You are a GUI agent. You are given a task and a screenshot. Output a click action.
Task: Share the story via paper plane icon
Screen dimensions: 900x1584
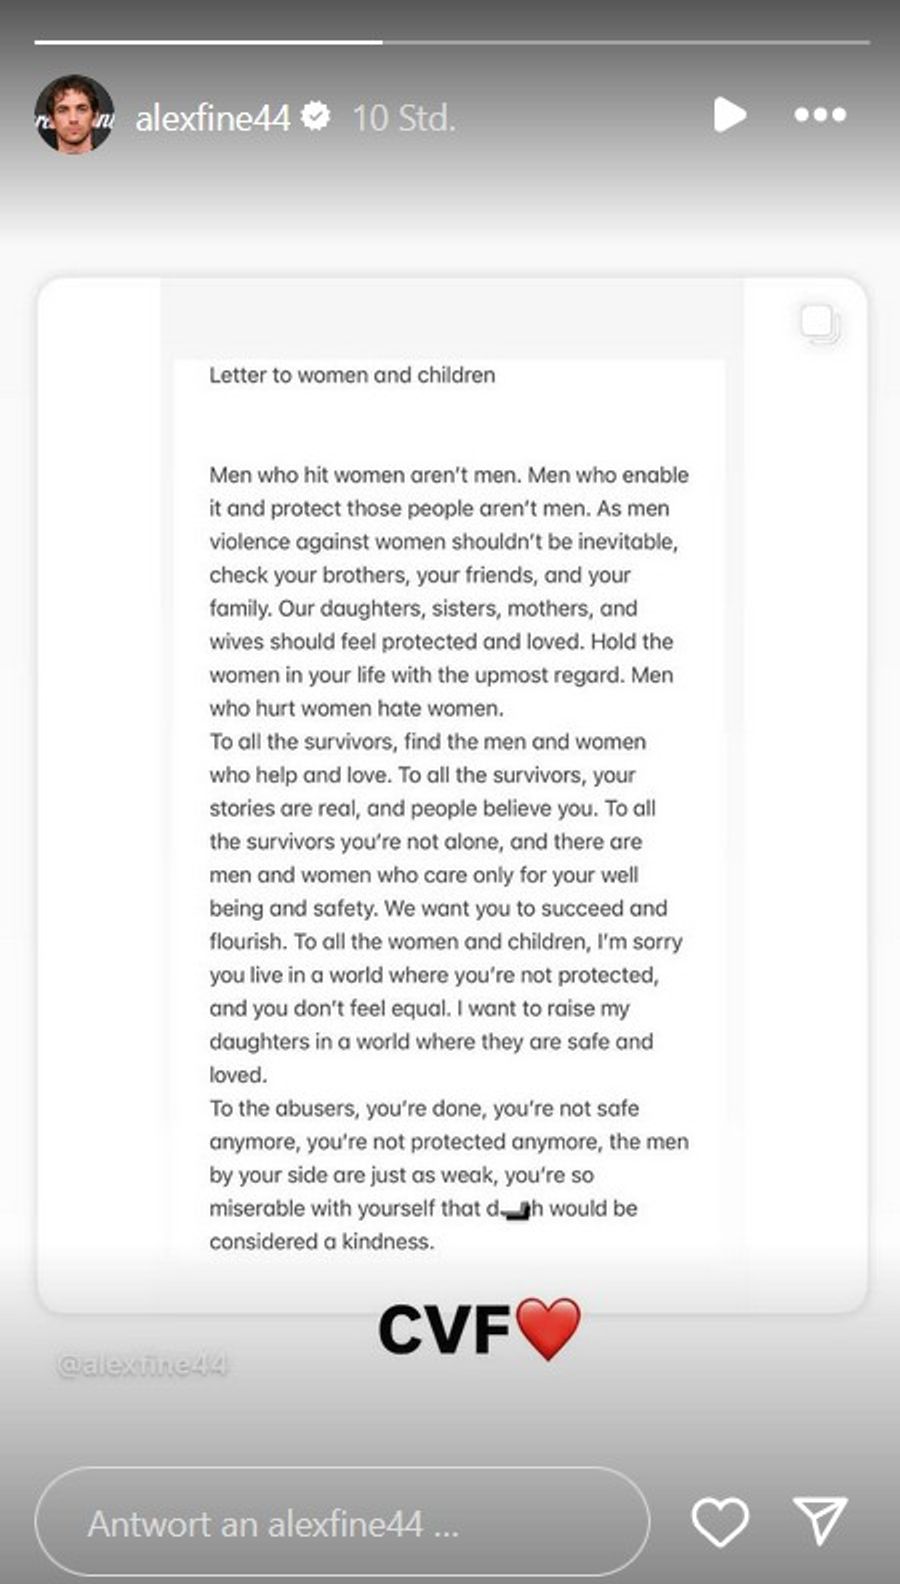click(820, 1521)
